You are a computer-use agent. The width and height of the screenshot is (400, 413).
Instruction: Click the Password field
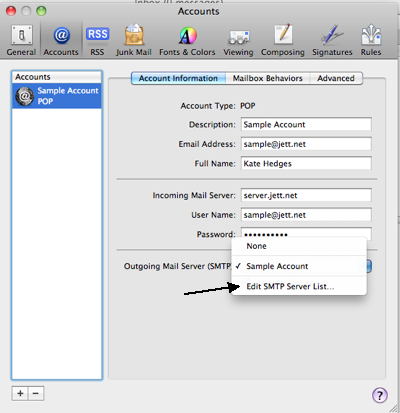click(306, 234)
